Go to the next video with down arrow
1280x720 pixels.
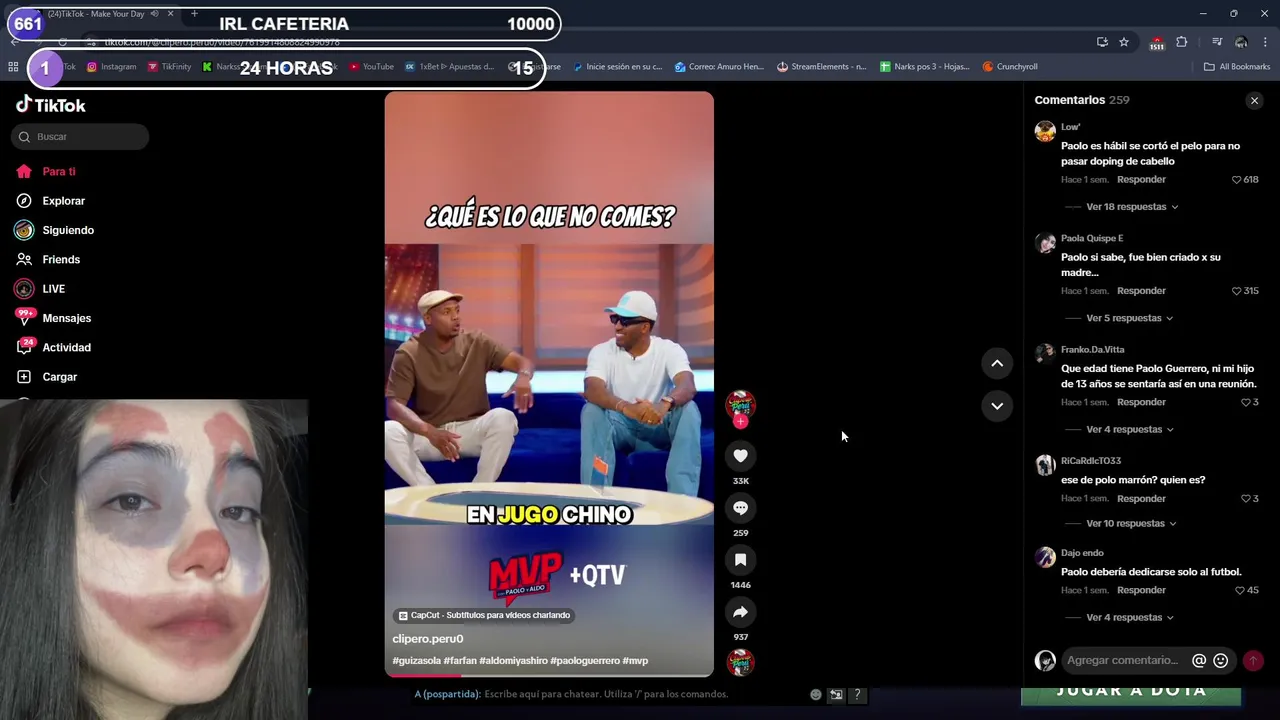coord(997,406)
